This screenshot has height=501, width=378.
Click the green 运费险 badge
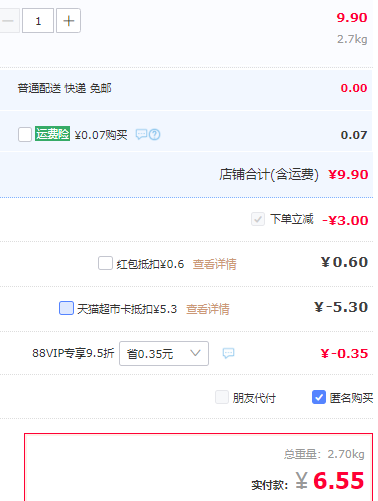52,134
